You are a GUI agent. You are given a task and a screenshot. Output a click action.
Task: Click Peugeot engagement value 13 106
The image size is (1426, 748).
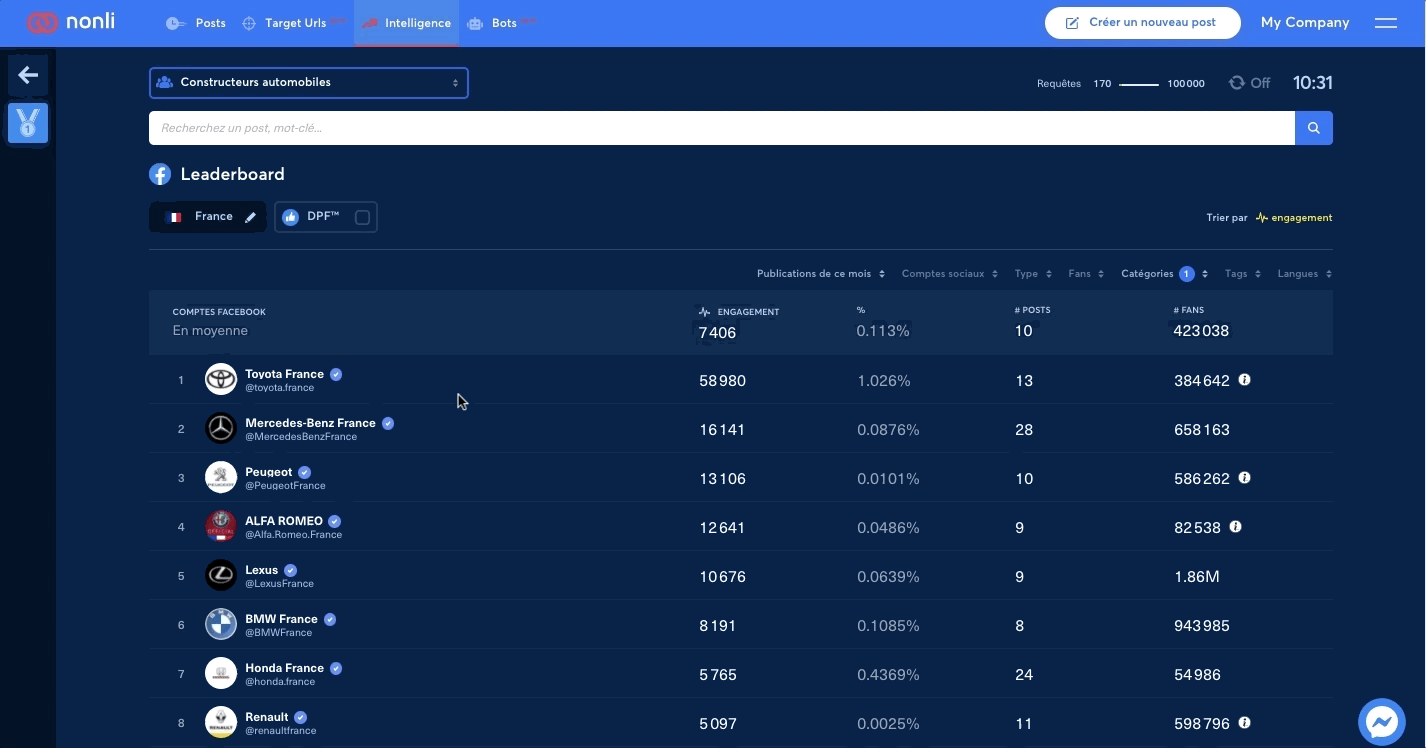[x=722, y=479]
